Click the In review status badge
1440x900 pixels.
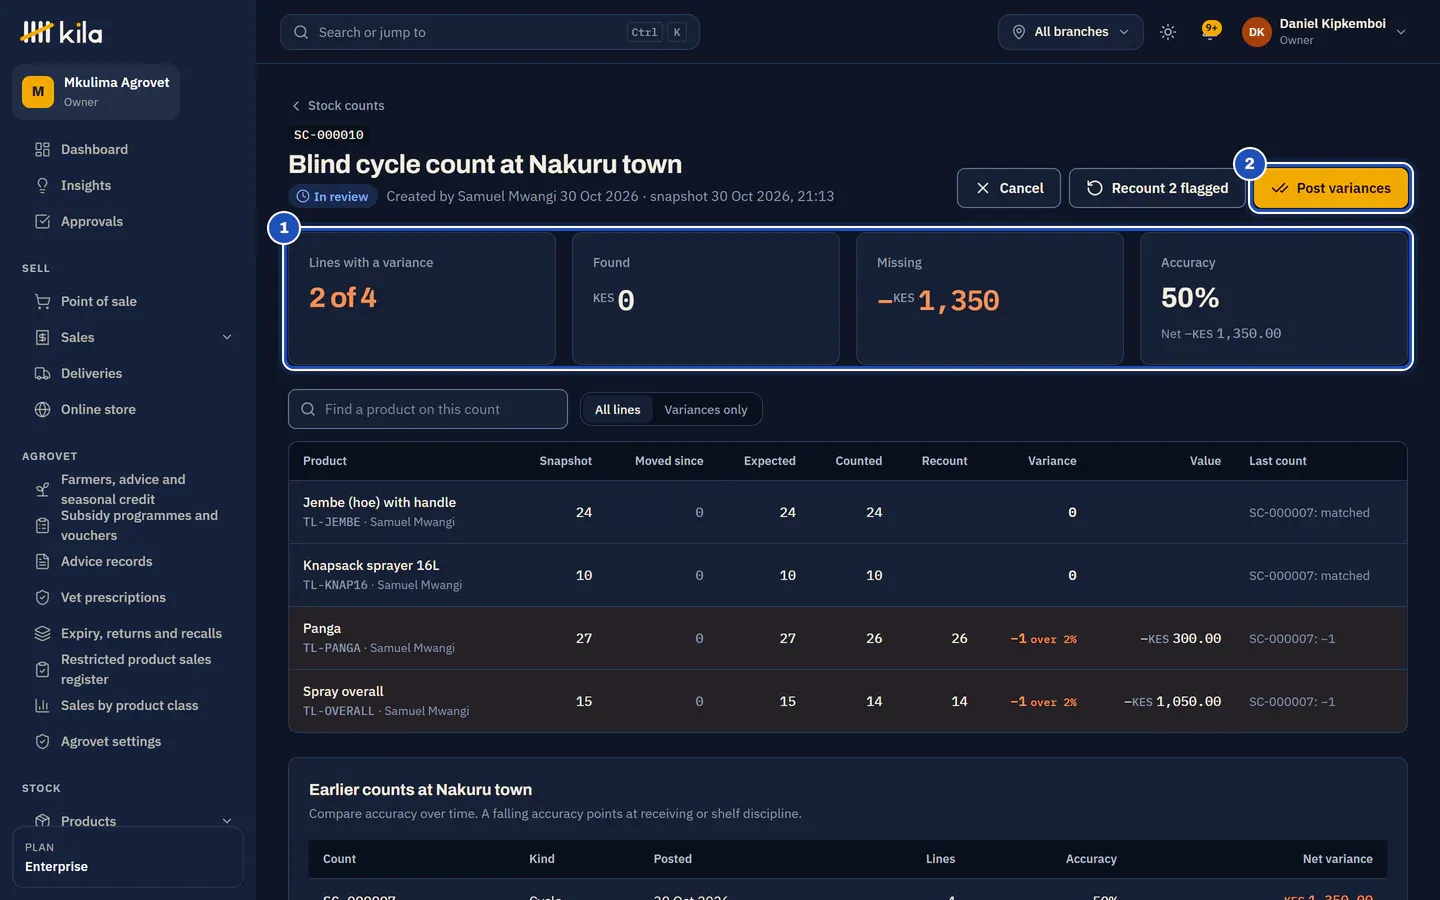click(x=333, y=196)
